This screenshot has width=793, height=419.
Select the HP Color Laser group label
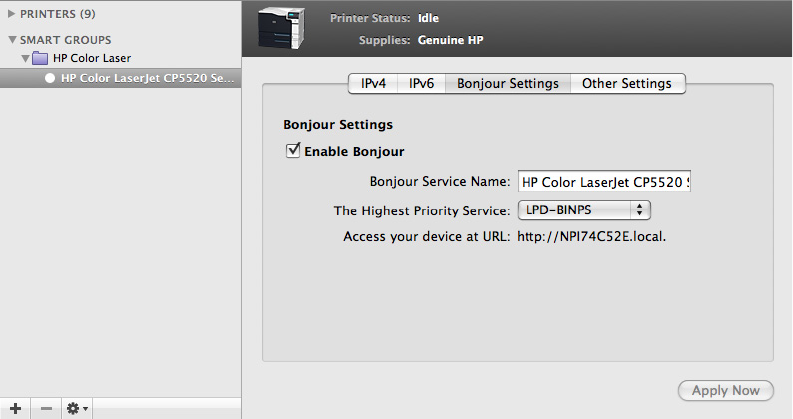pyautogui.click(x=92, y=58)
